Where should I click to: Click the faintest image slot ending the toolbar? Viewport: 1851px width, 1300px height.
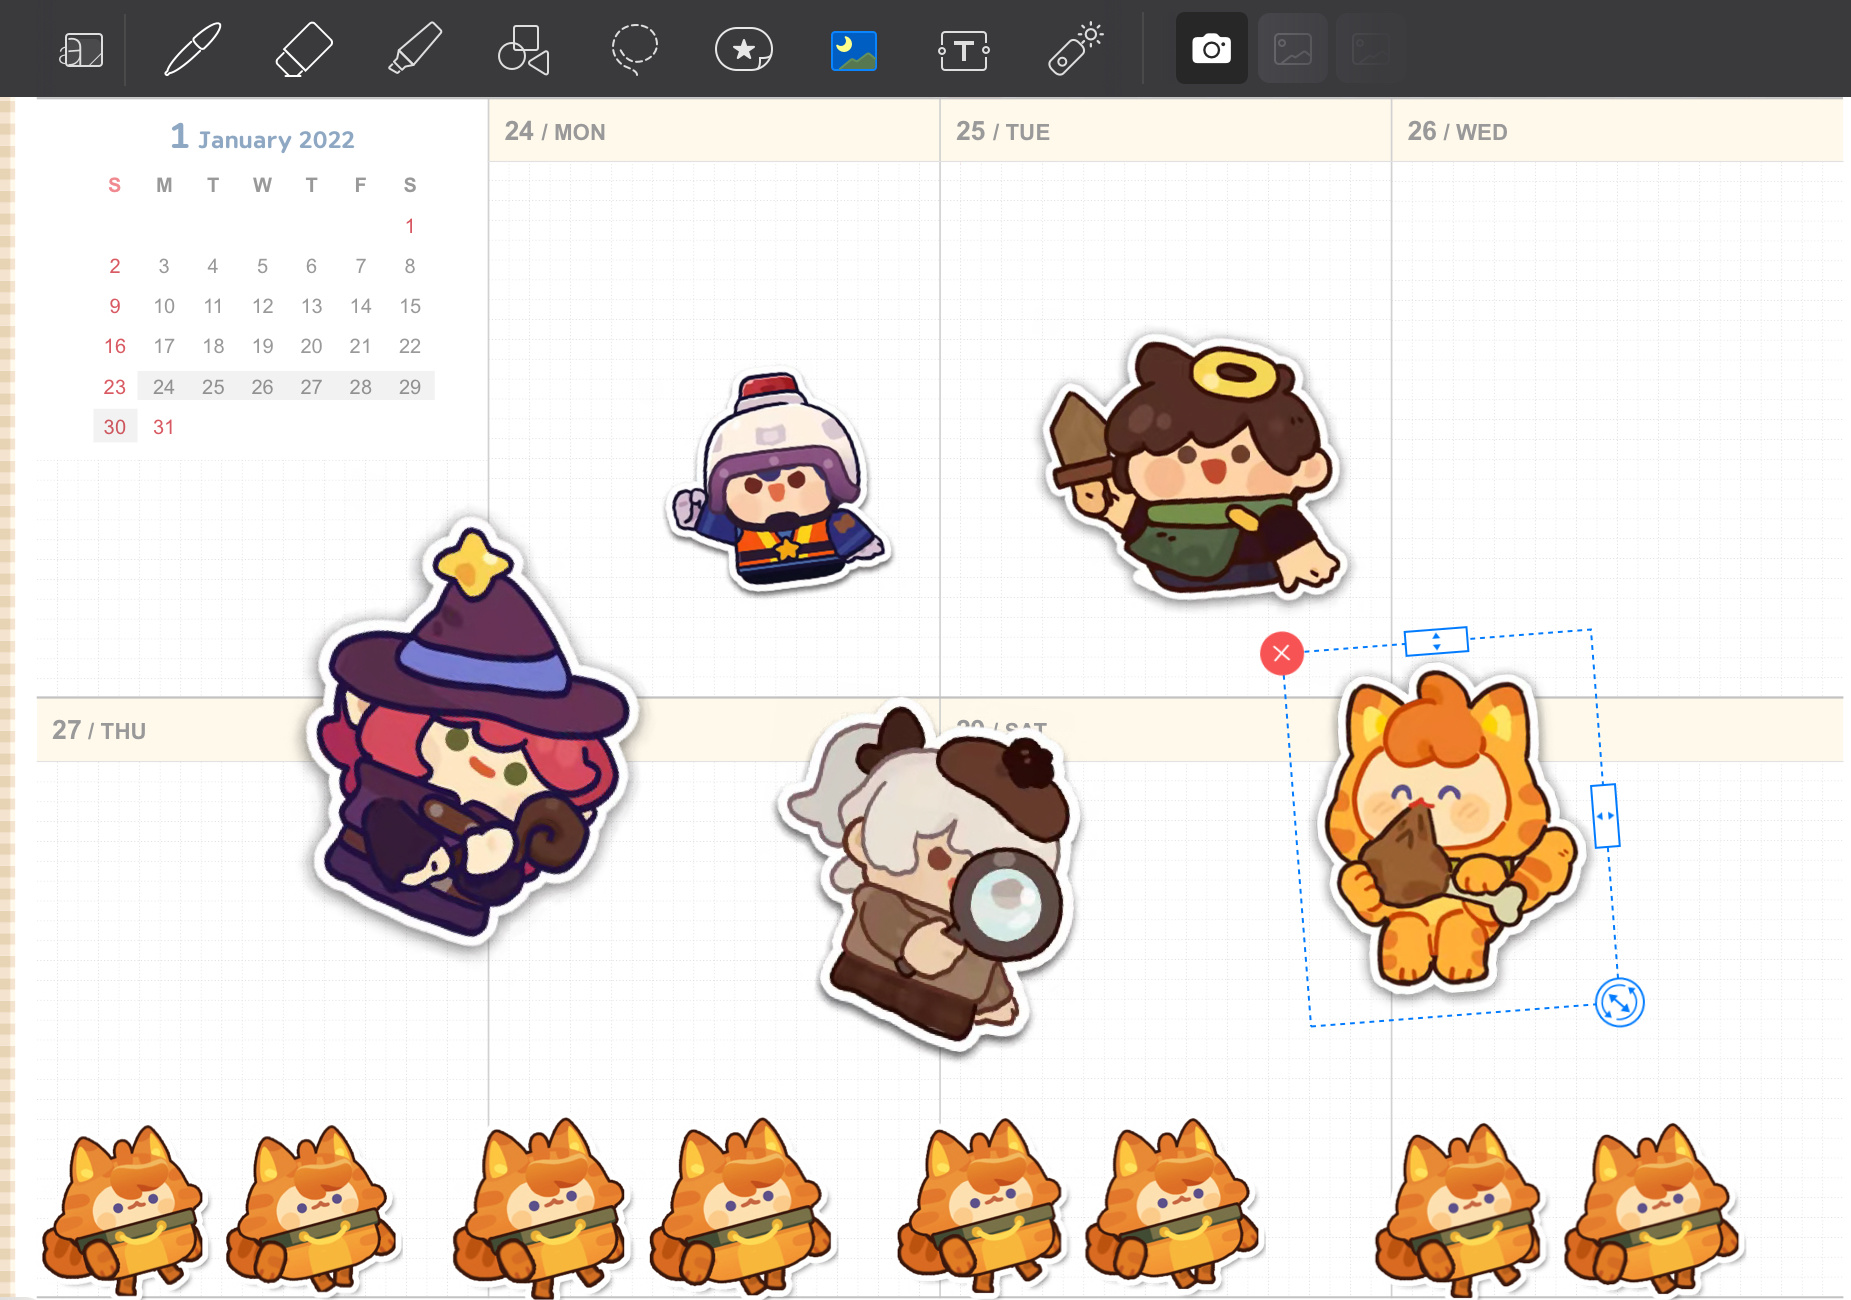pyautogui.click(x=1370, y=48)
